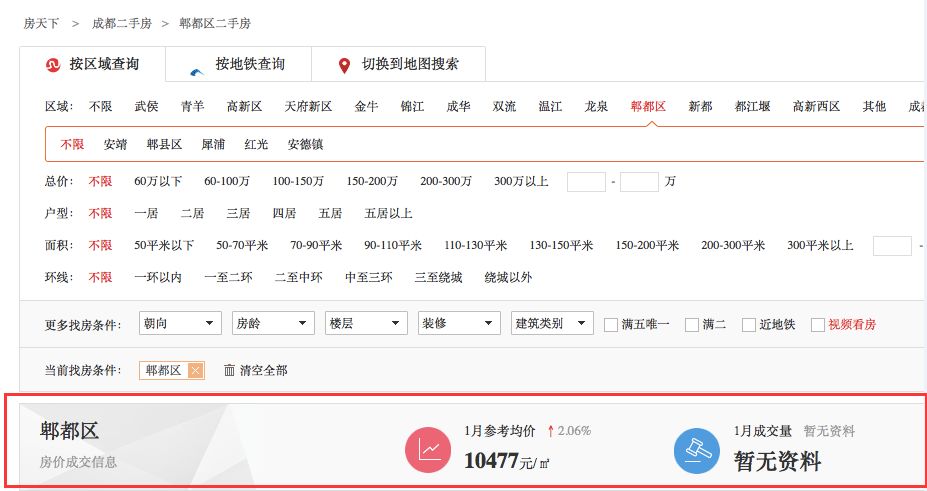Select the 安靖 sub-area
The width and height of the screenshot is (927, 491).
[115, 144]
